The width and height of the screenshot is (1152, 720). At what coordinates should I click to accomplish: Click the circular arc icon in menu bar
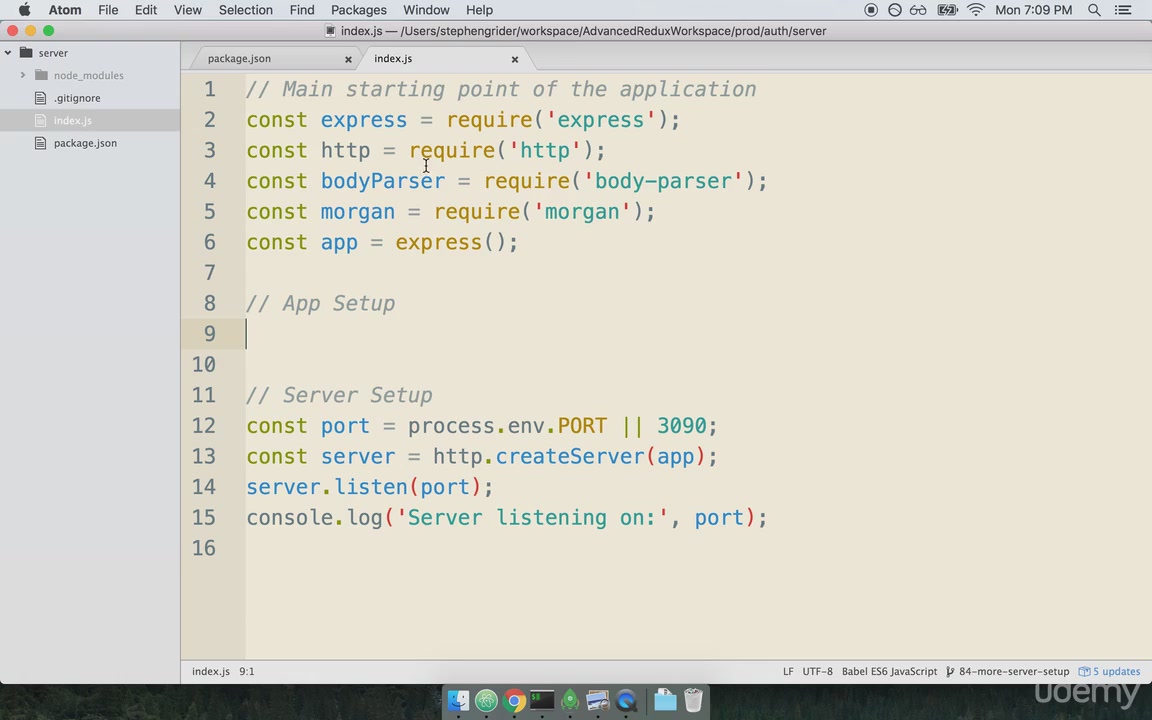click(894, 10)
